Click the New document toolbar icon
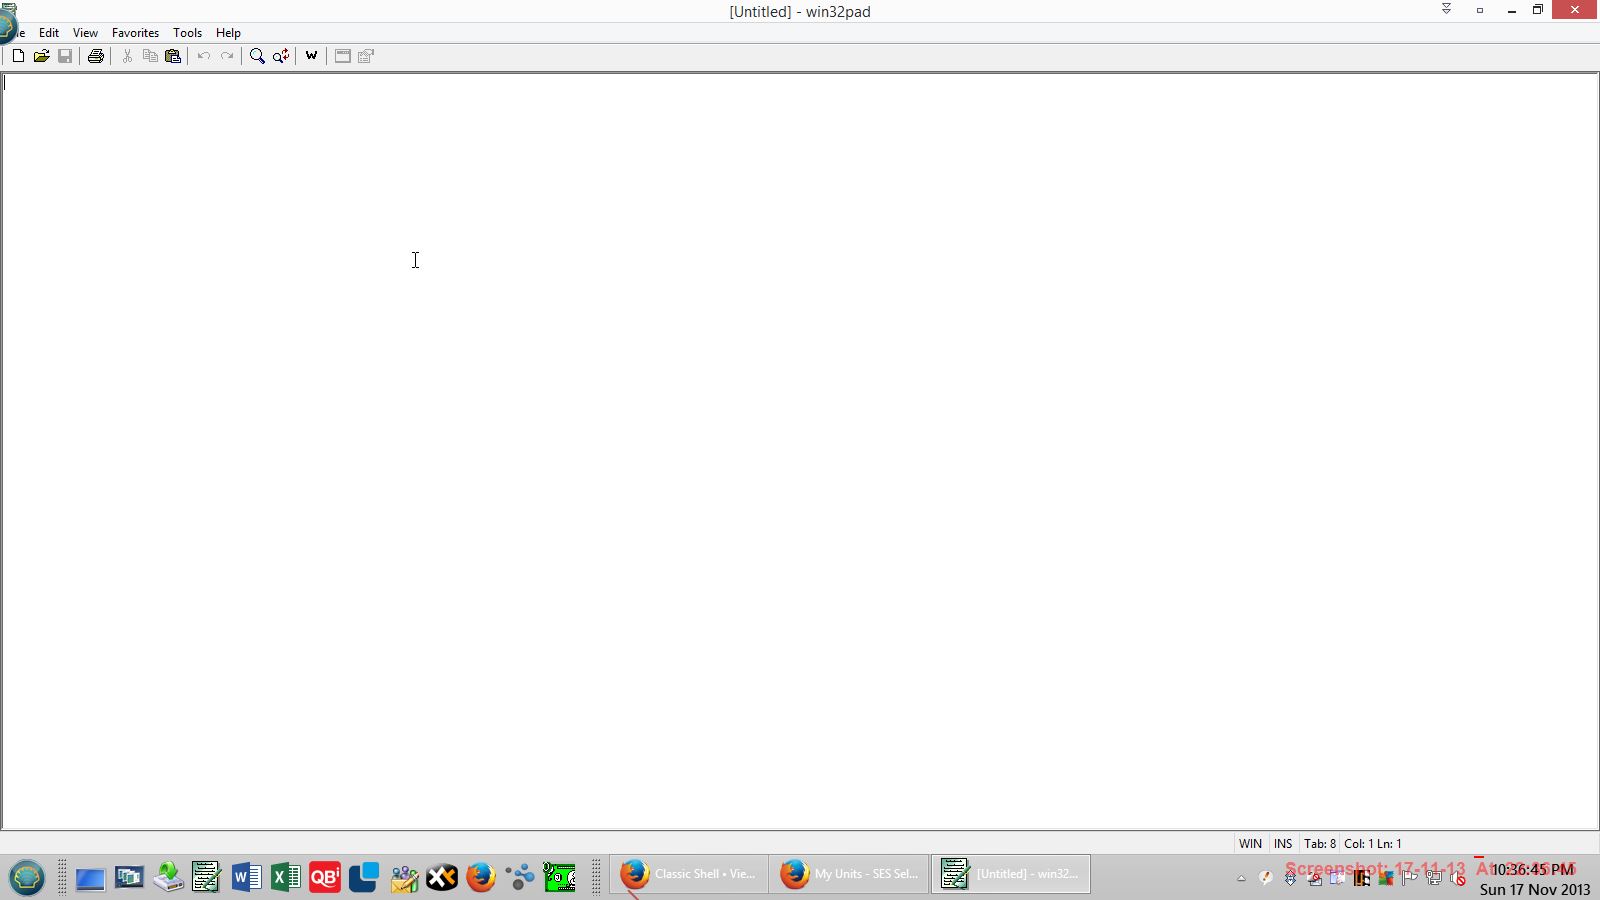1600x900 pixels. click(18, 56)
